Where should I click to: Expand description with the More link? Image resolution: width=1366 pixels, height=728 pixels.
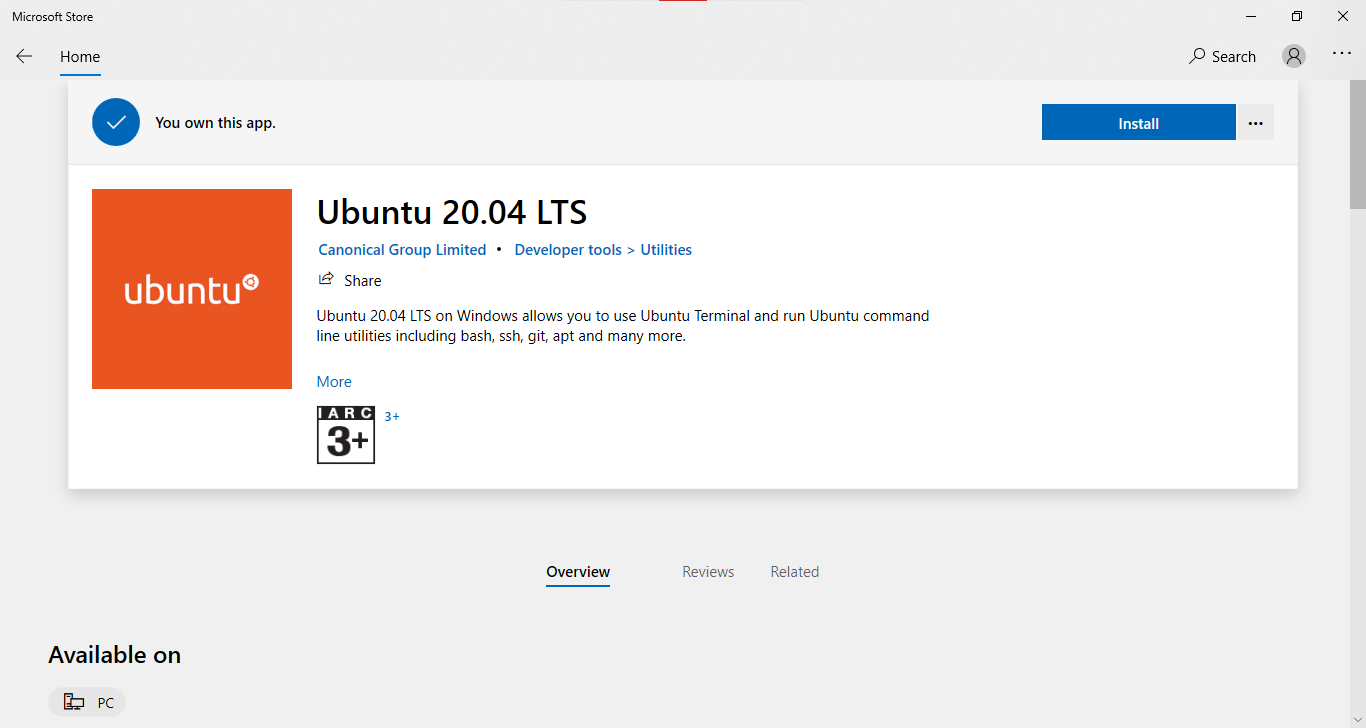(x=334, y=382)
